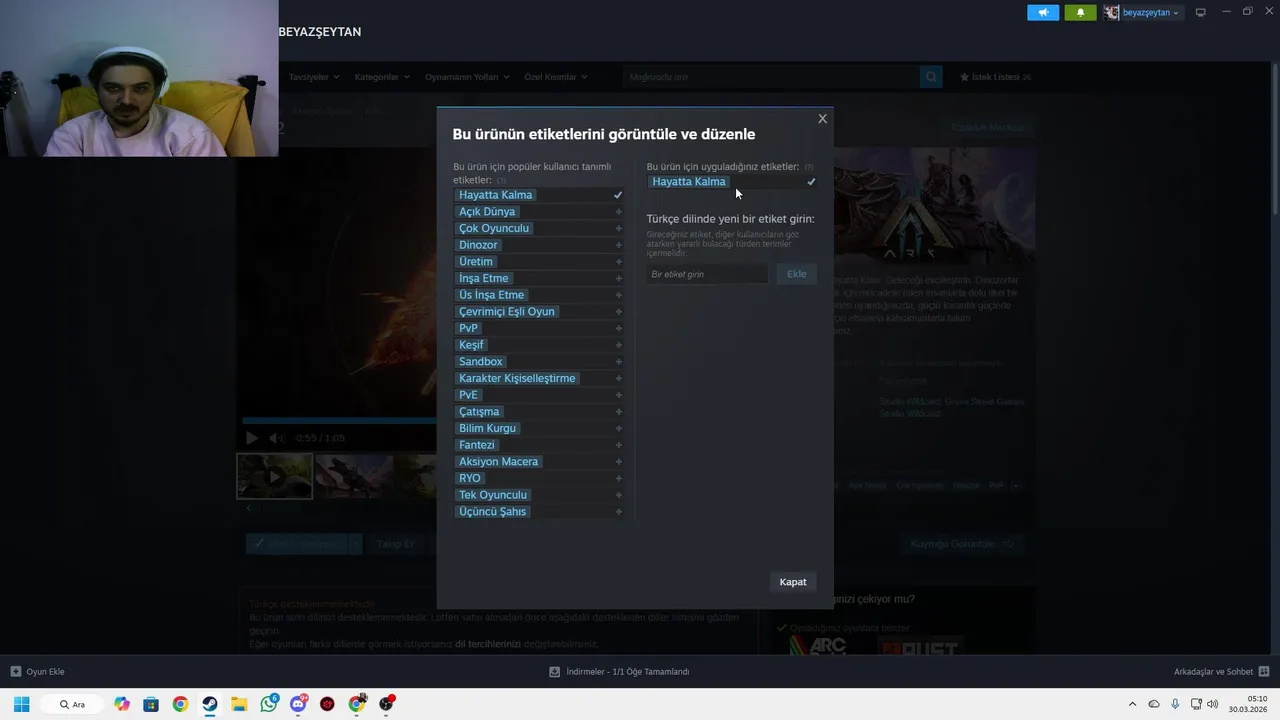1280x720 pixels.
Task: Open the Bilim Kurgu tag link
Action: coord(487,428)
